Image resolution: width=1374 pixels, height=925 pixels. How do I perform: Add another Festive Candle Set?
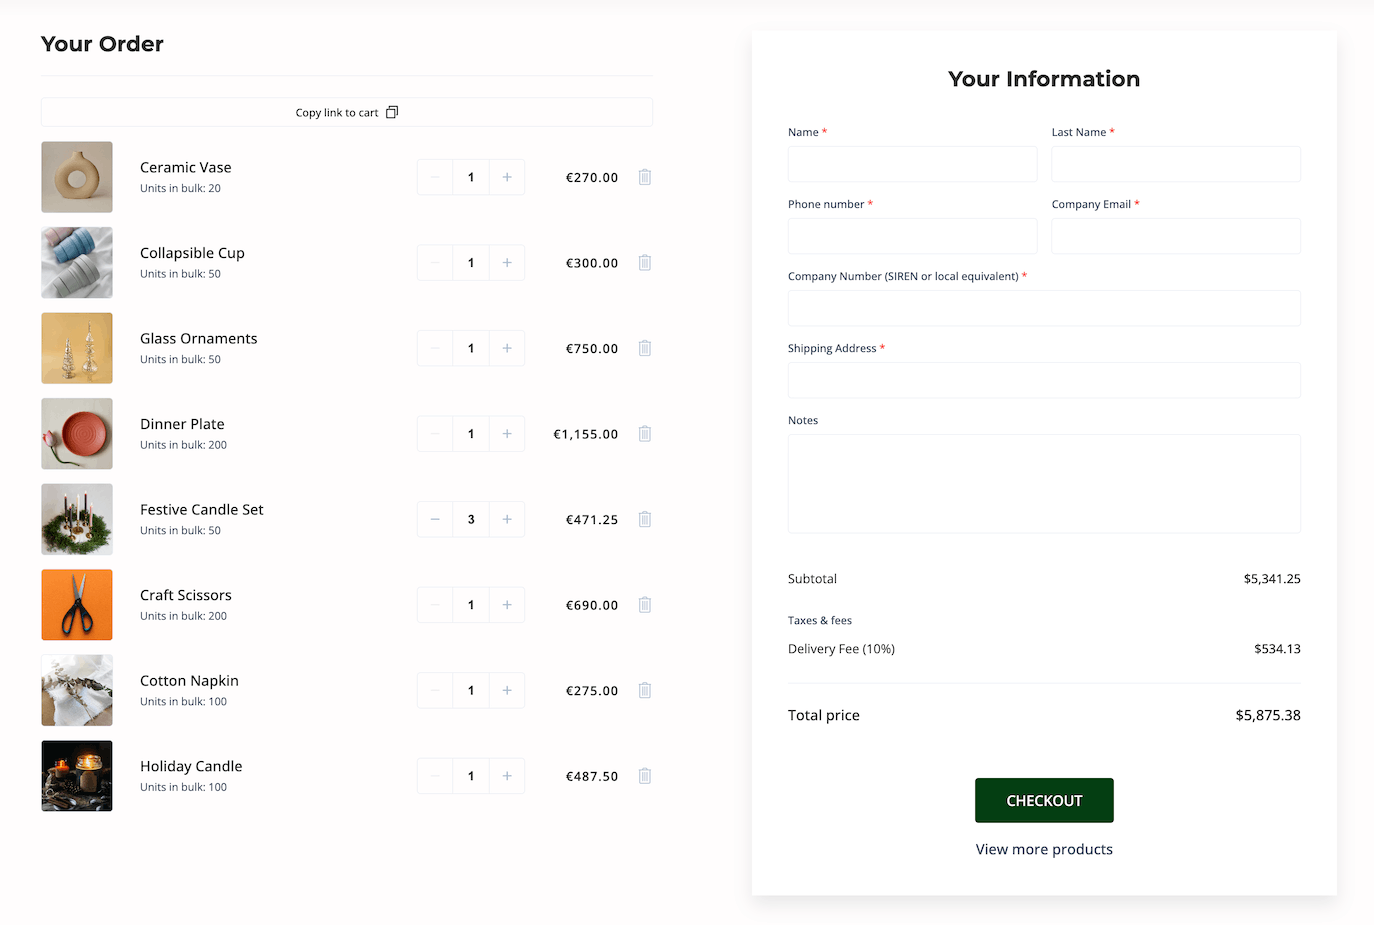[507, 519]
